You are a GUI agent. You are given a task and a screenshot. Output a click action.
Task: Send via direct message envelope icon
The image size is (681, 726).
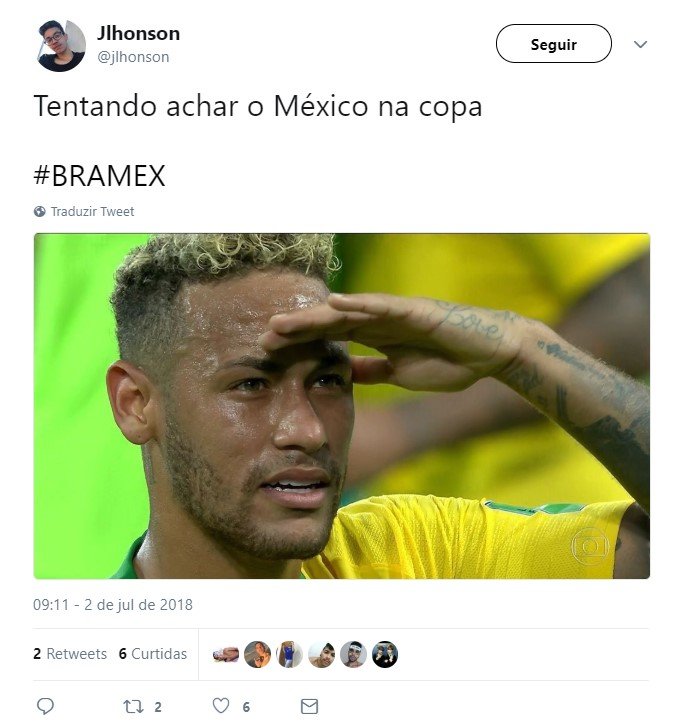click(309, 707)
